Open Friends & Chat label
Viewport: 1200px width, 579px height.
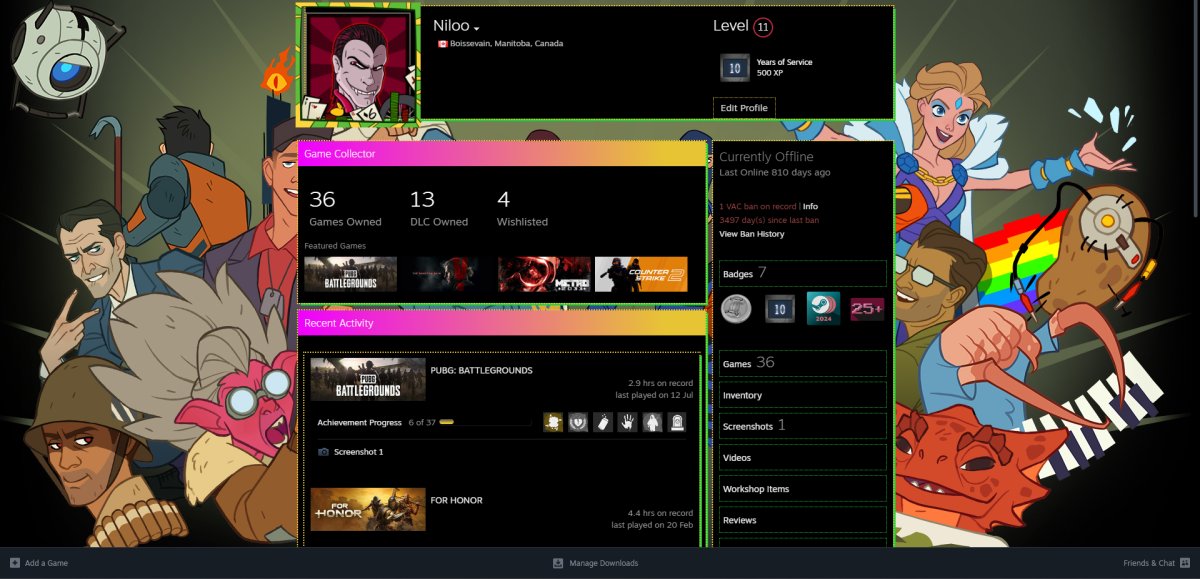pos(1149,563)
